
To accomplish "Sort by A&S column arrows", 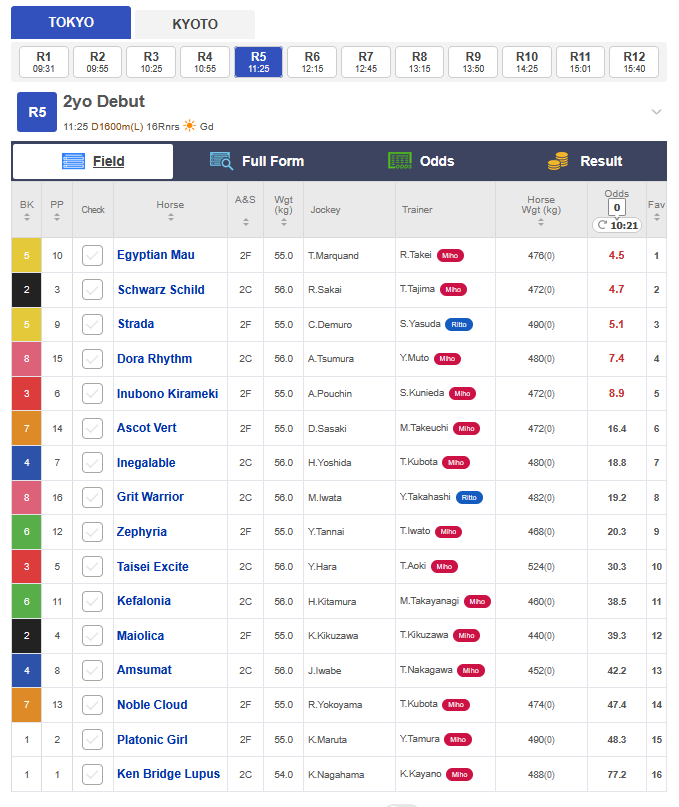I will pyautogui.click(x=246, y=222).
